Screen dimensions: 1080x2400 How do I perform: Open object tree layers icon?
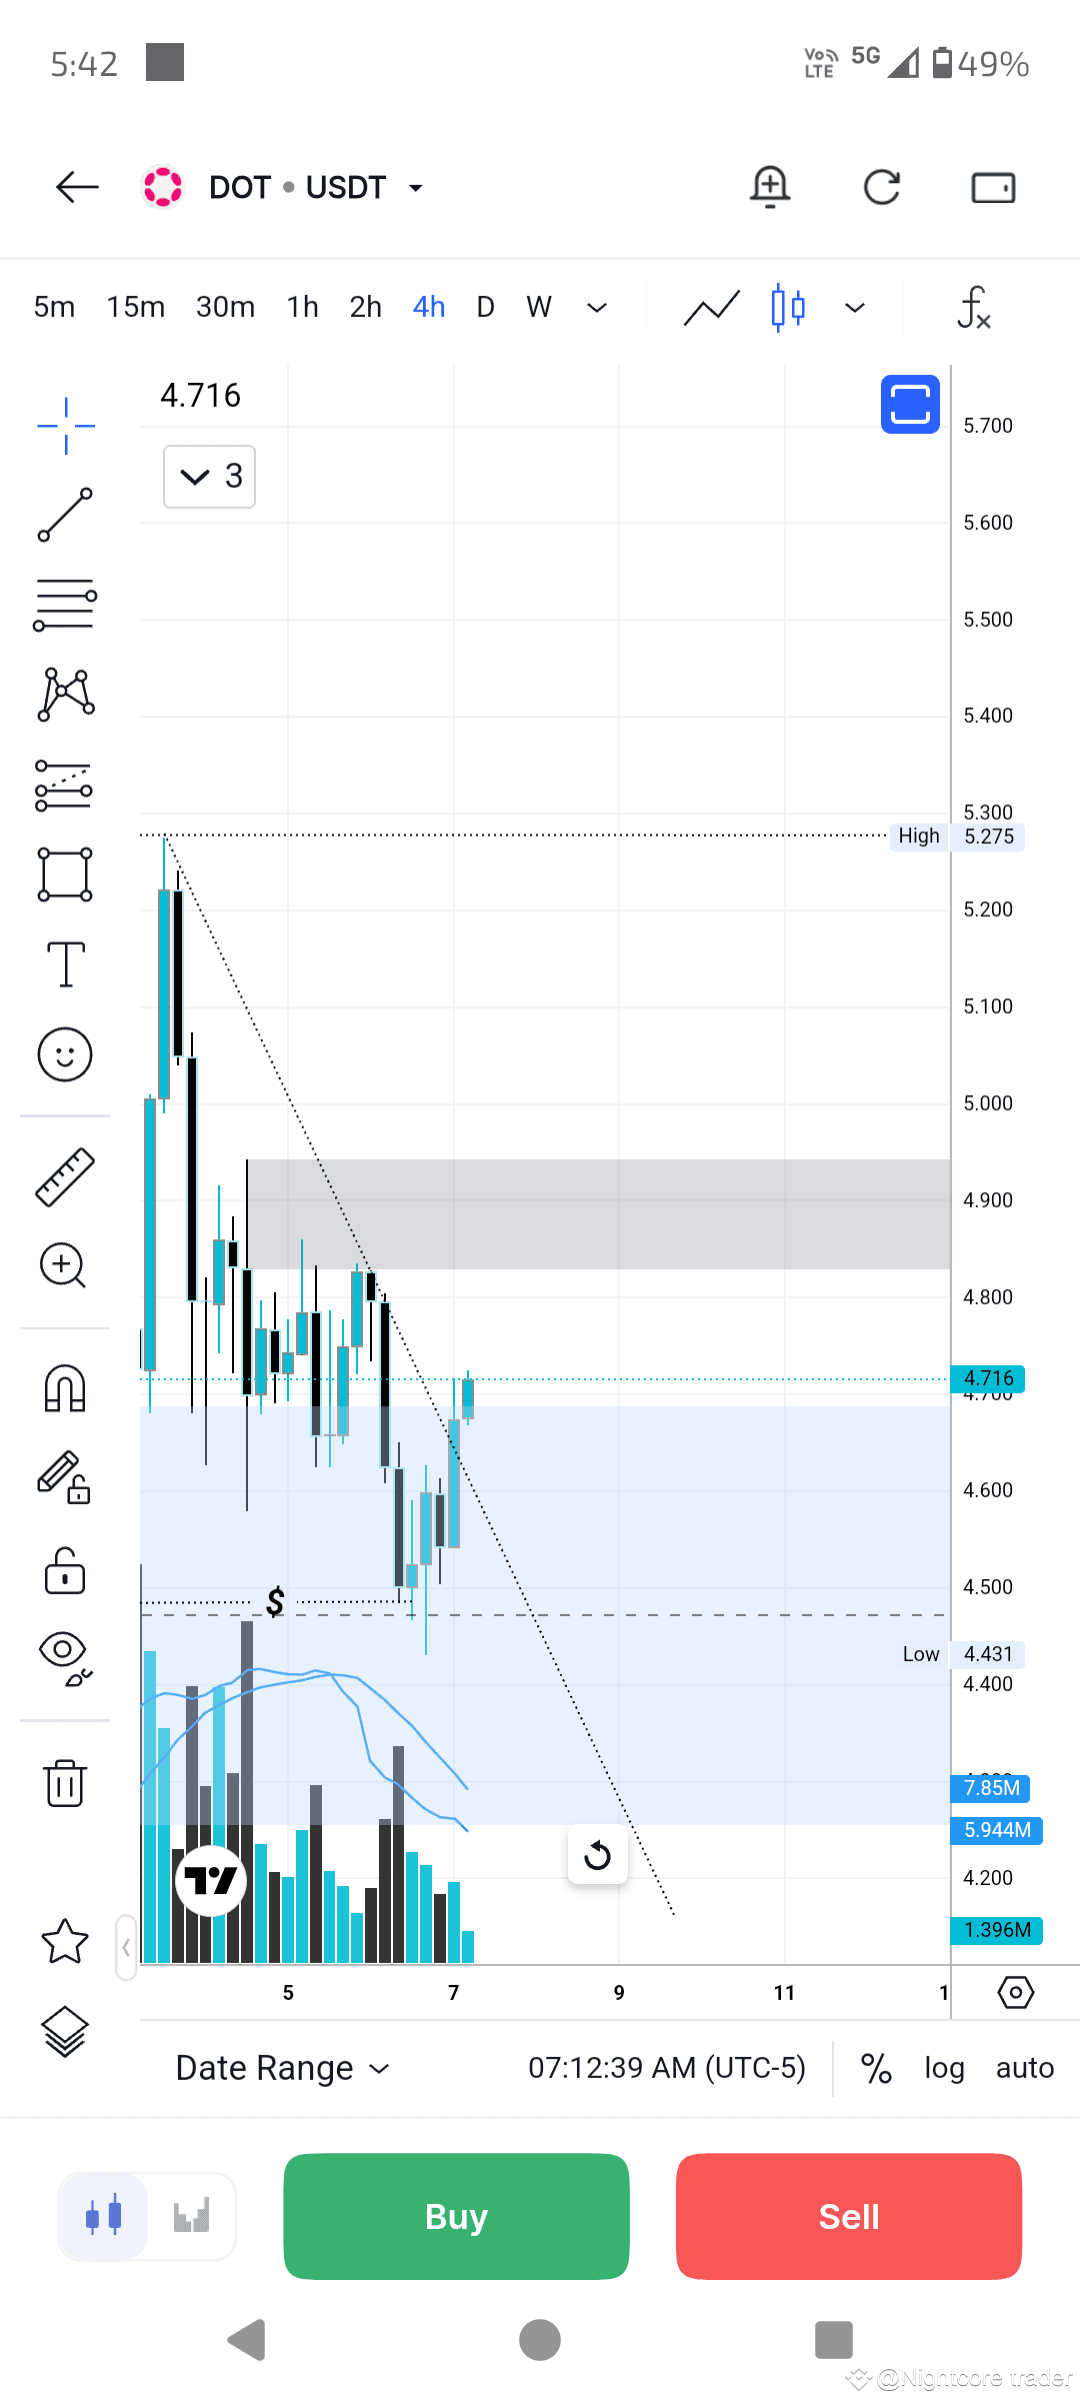[65, 2032]
